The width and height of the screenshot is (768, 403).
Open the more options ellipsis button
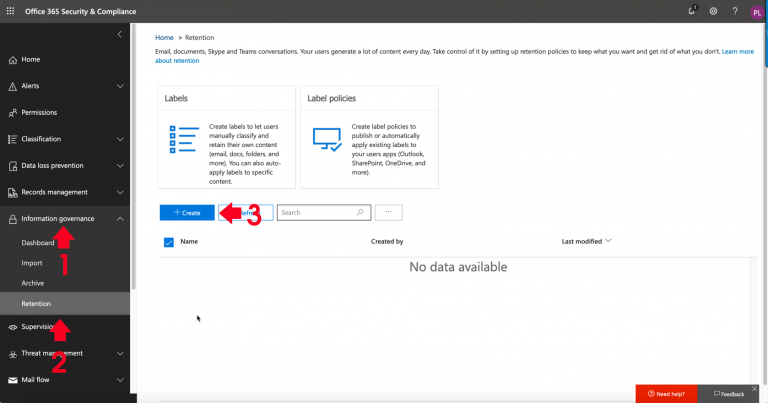click(388, 212)
